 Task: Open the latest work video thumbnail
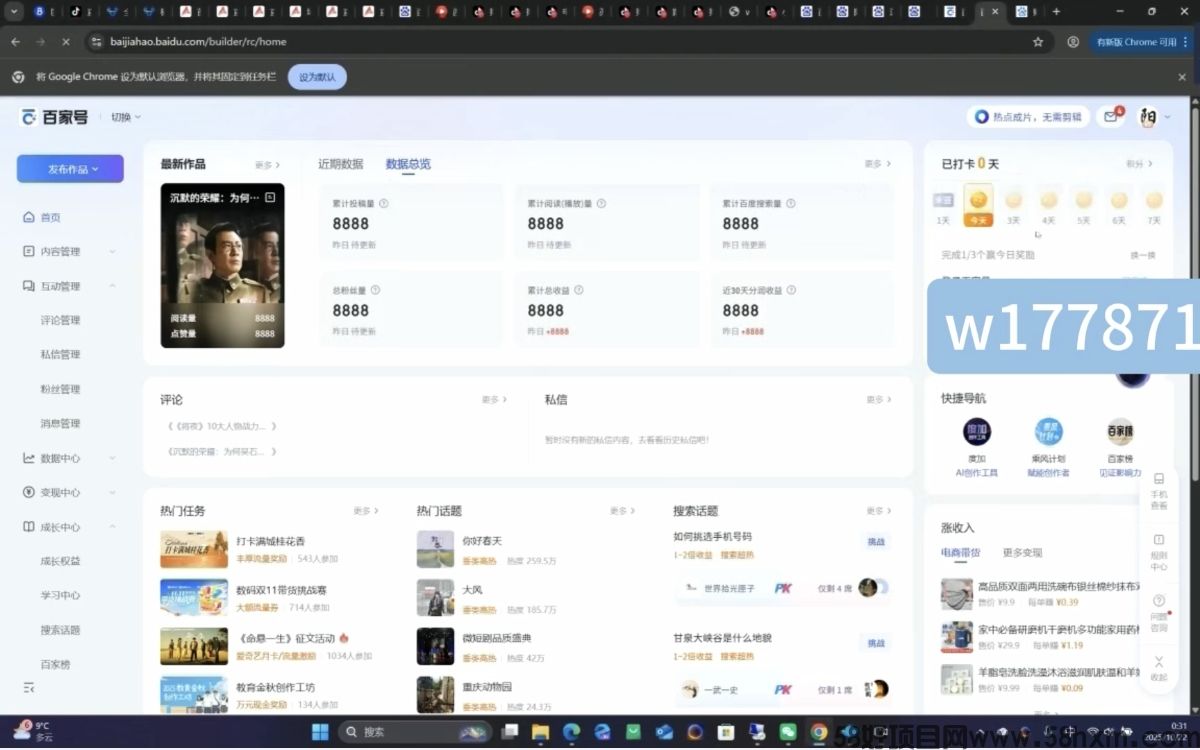tap(222, 265)
